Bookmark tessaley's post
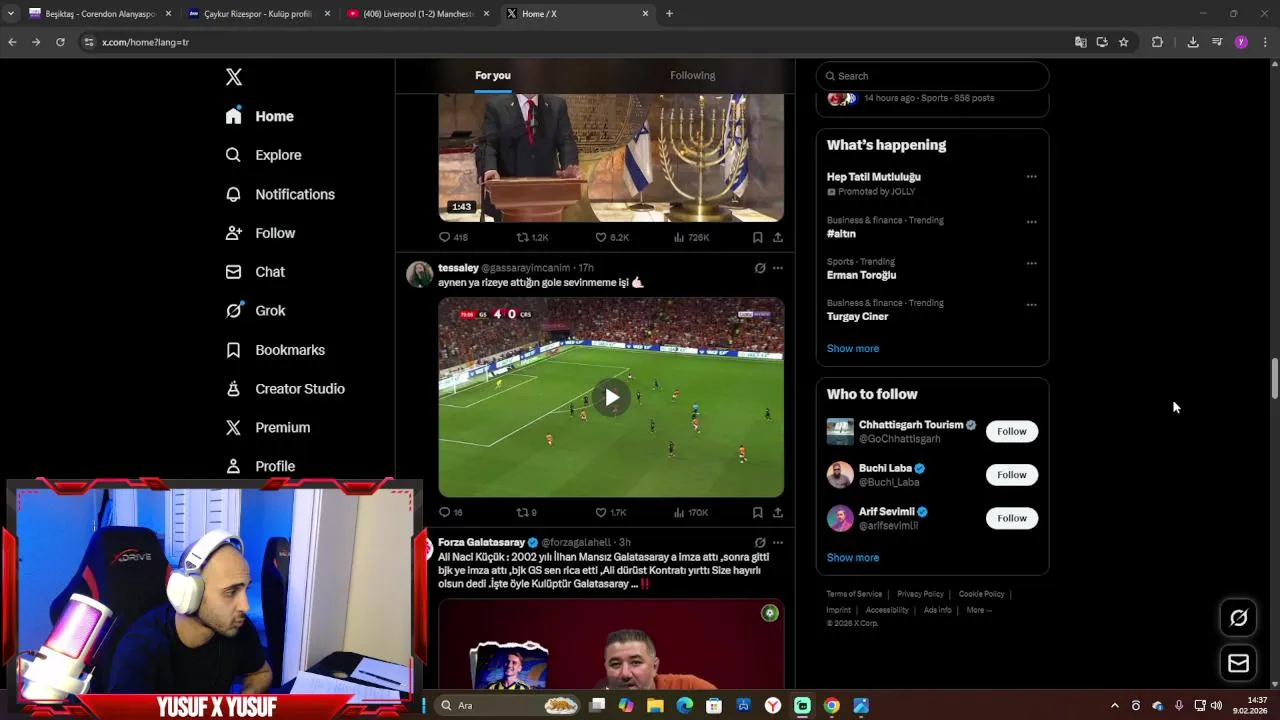 (x=757, y=512)
